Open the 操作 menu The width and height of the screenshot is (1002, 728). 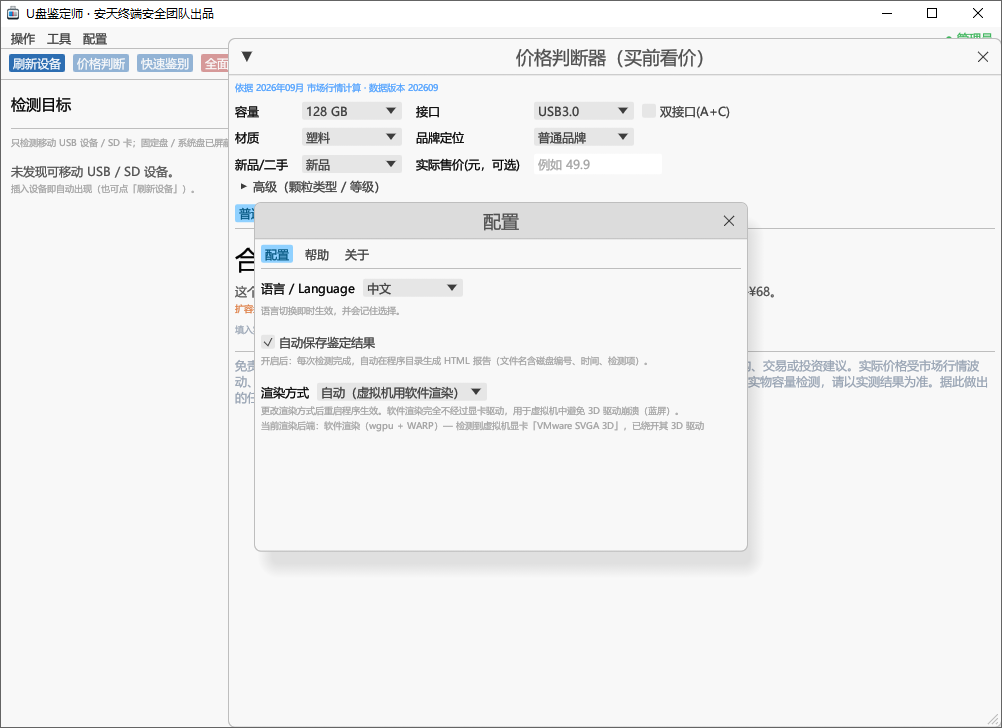pyautogui.click(x=23, y=39)
